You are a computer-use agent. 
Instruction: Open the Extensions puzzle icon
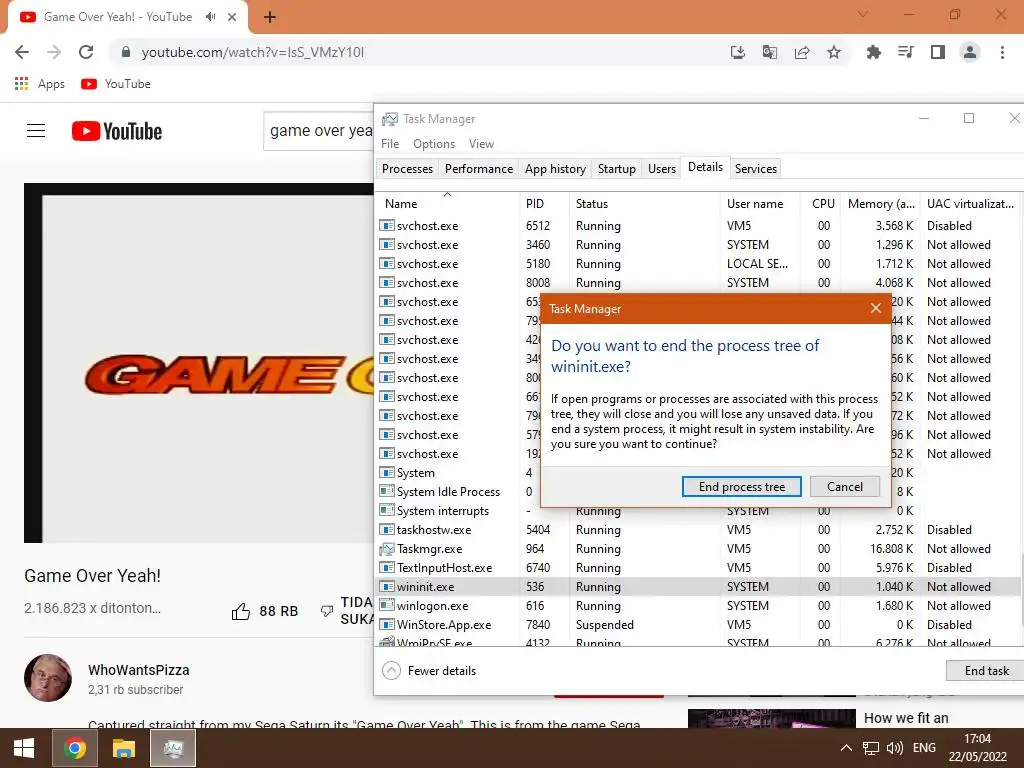click(873, 52)
